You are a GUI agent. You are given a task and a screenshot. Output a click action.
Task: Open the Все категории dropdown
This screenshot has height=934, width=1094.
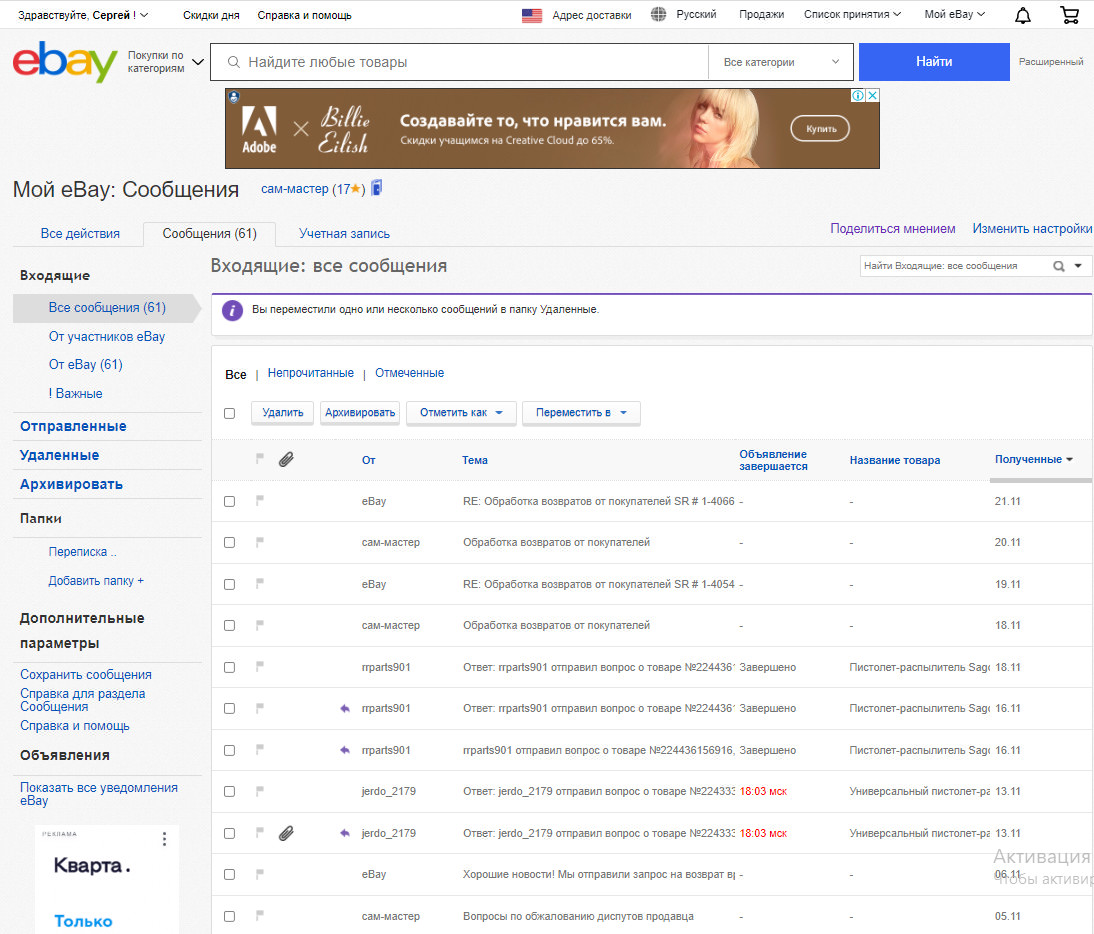(781, 62)
